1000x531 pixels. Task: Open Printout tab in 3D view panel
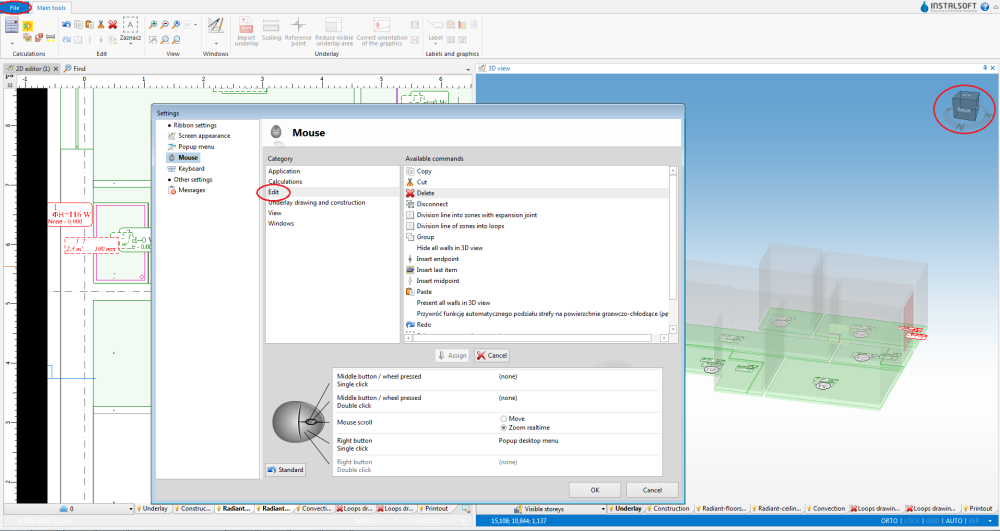977,509
